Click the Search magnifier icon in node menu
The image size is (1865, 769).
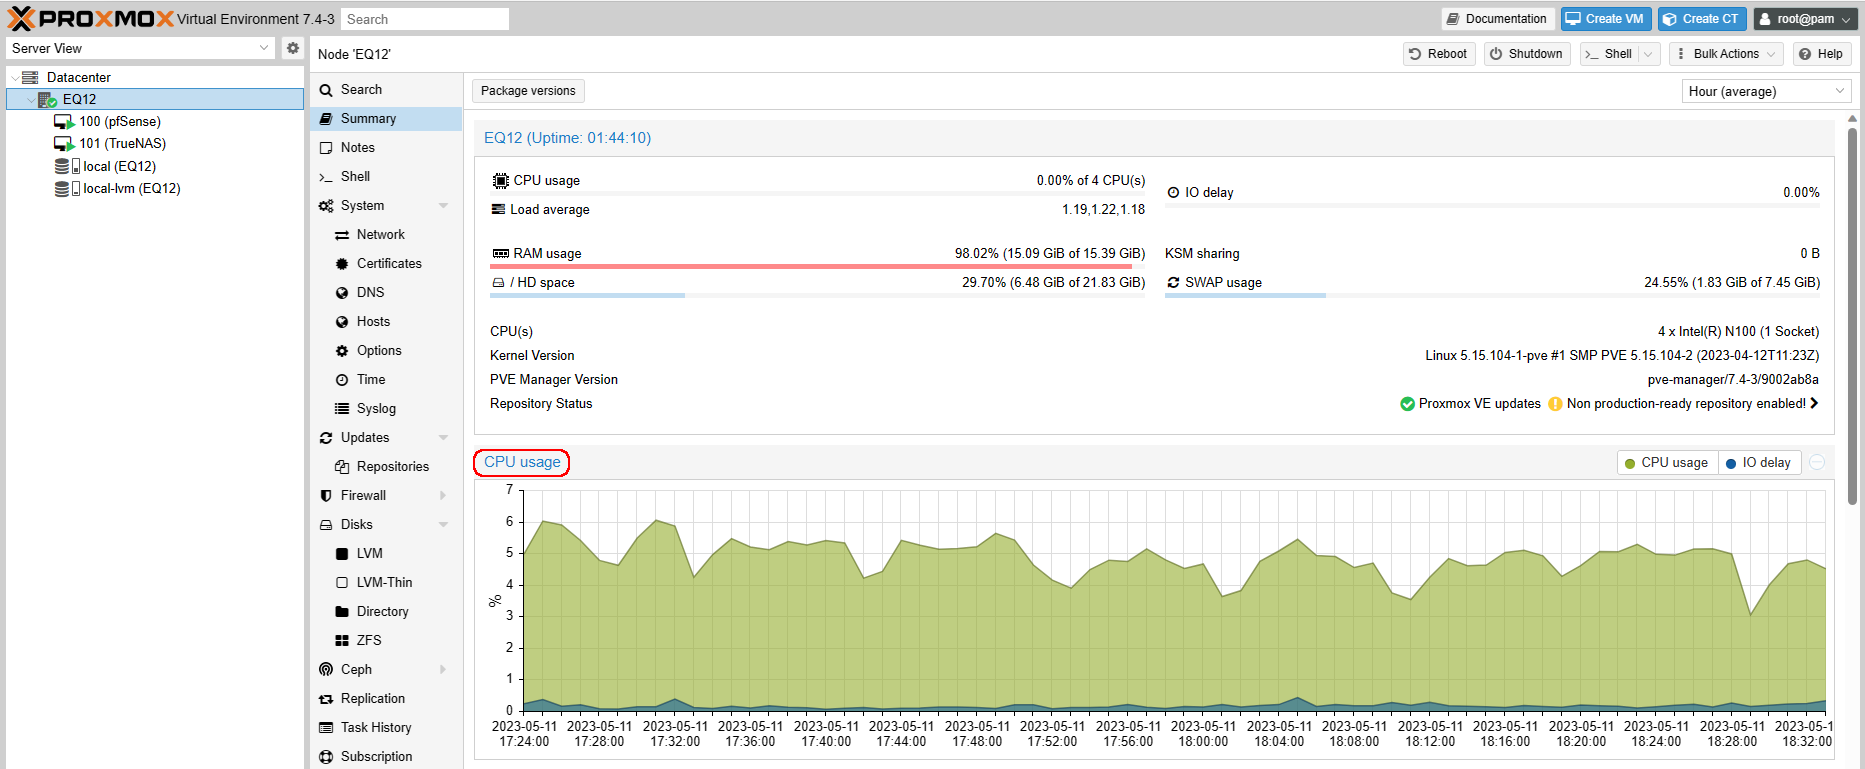coord(326,90)
